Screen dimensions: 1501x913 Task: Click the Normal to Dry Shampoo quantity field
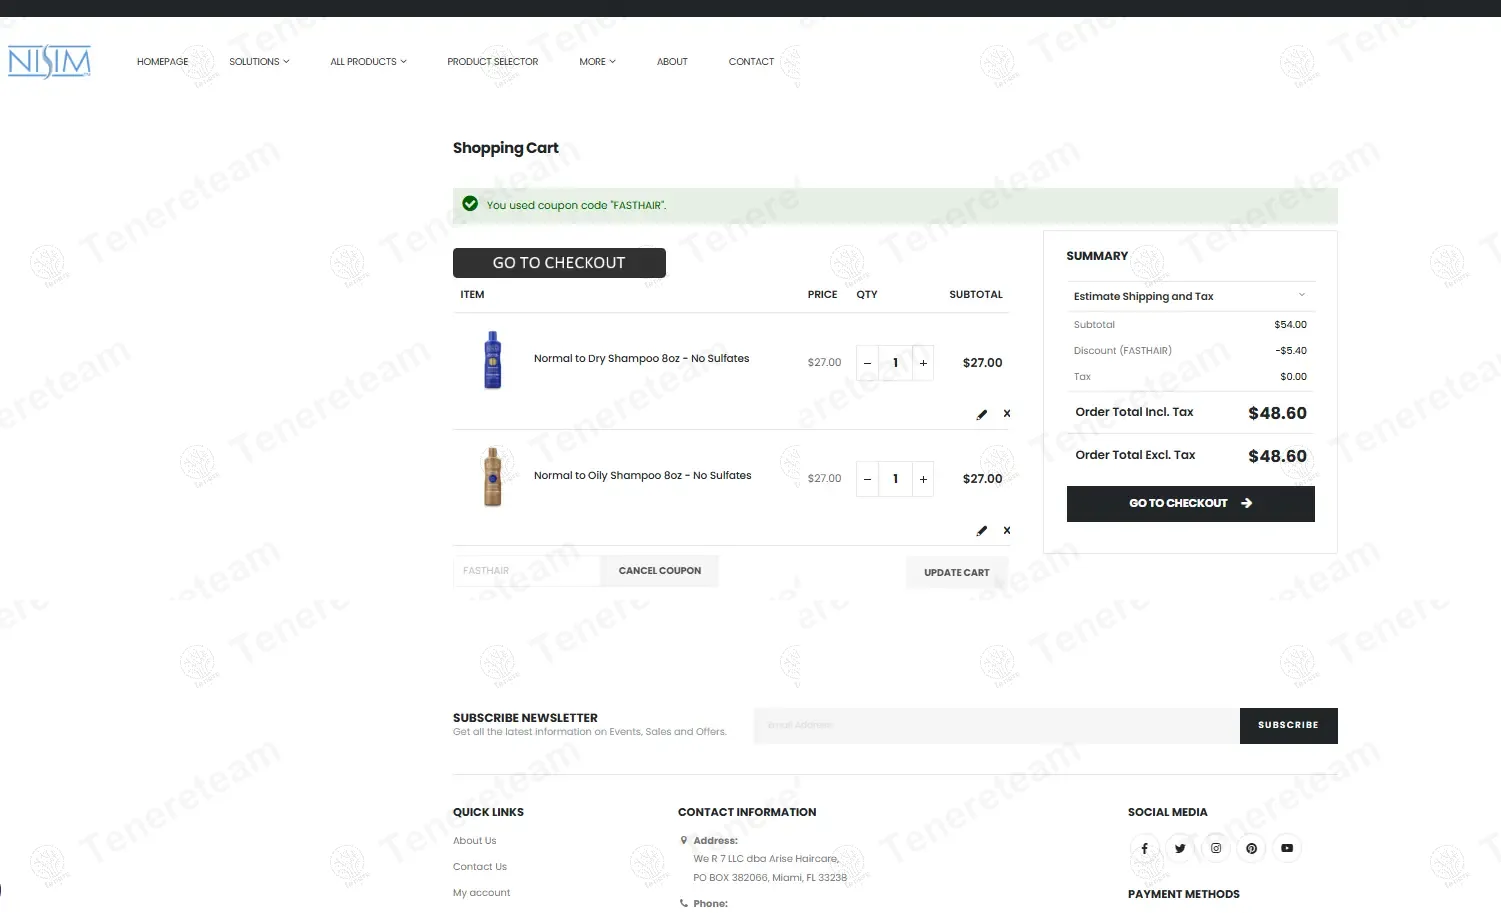(x=895, y=363)
